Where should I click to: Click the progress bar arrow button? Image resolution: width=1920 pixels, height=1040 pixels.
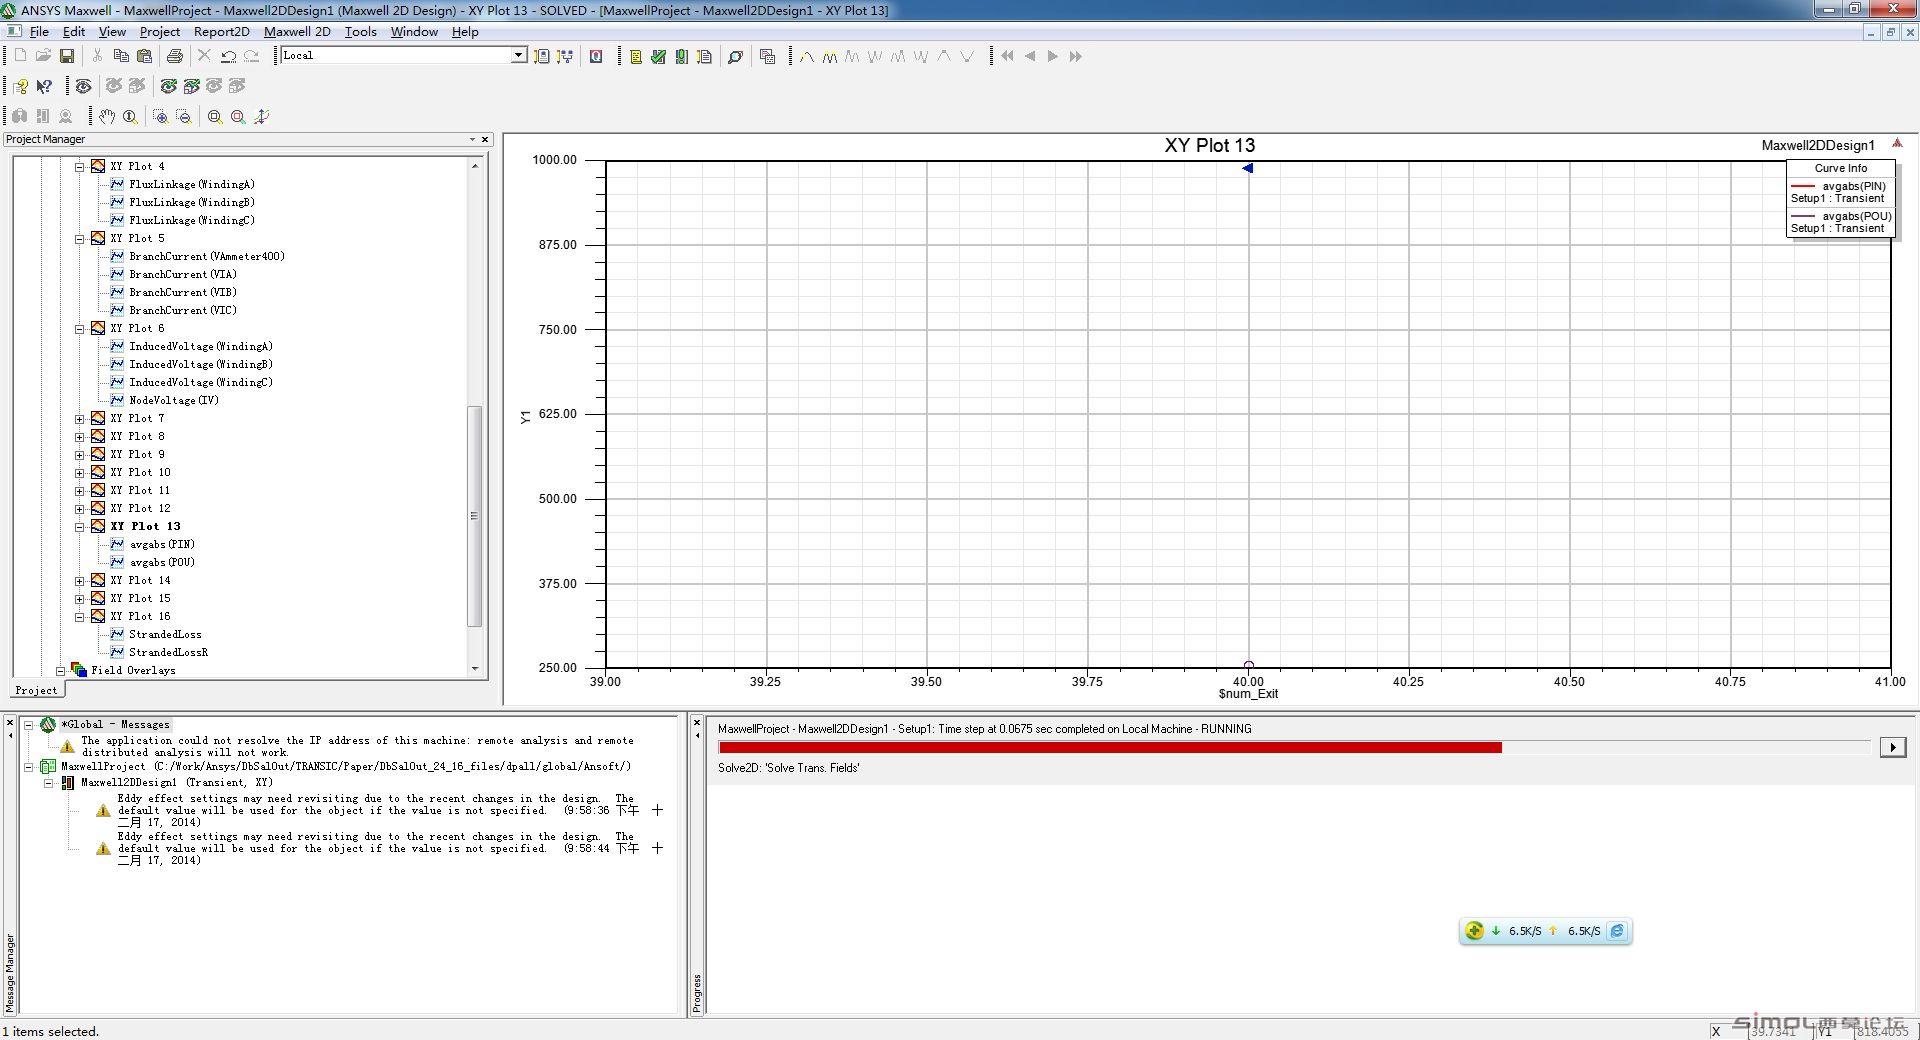pos(1892,747)
